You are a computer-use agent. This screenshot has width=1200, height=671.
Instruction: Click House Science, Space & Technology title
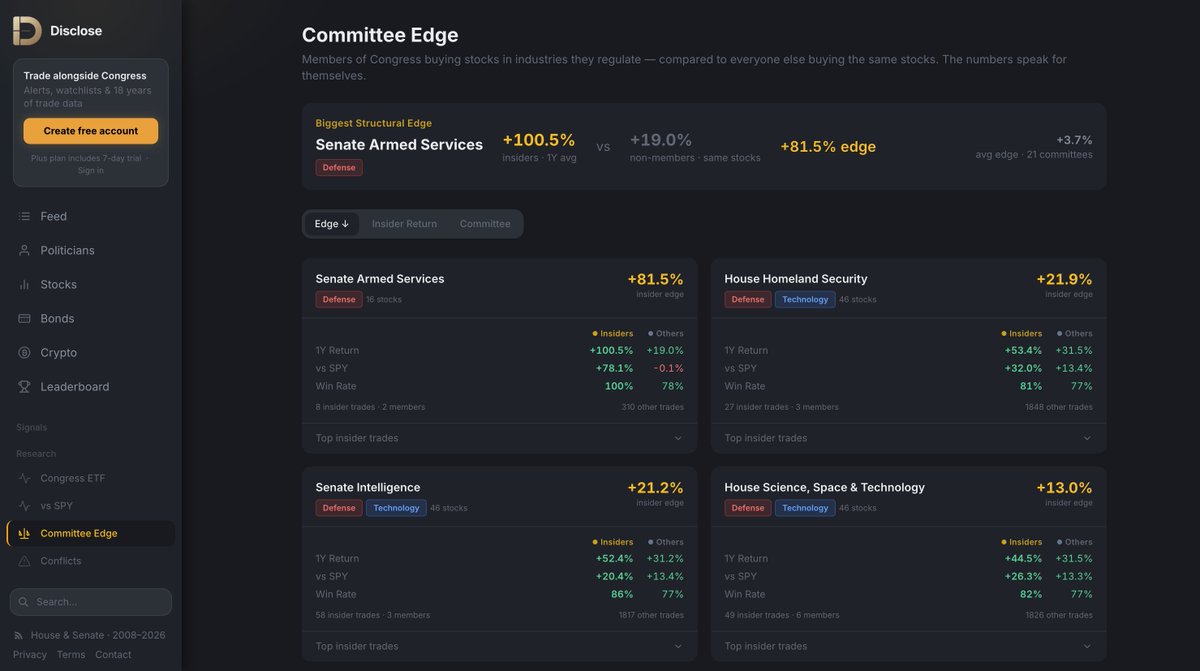point(825,487)
